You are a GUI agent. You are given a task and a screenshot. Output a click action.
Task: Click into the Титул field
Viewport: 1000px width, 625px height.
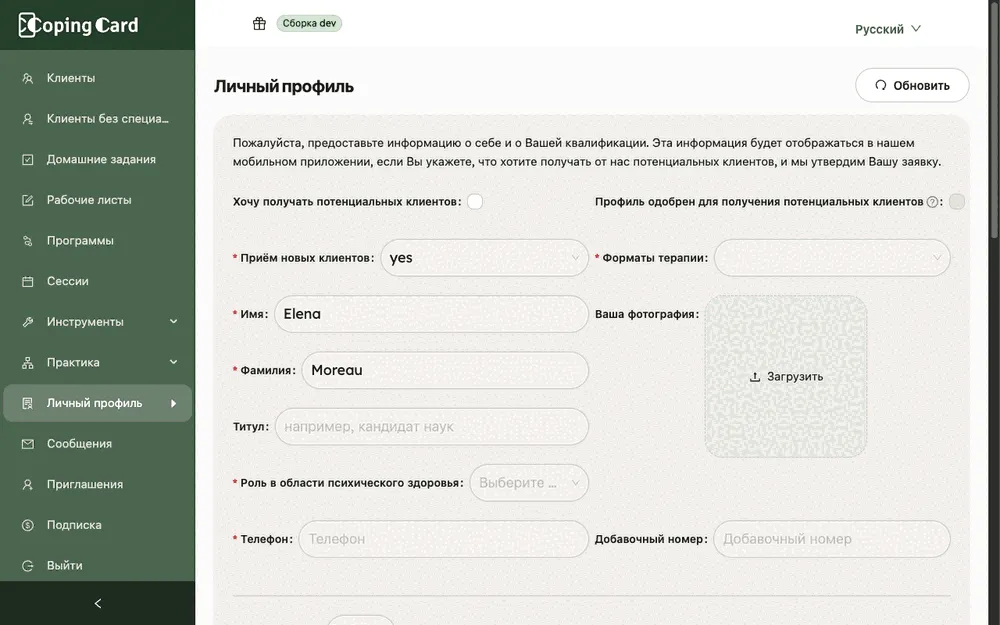pyautogui.click(x=432, y=427)
